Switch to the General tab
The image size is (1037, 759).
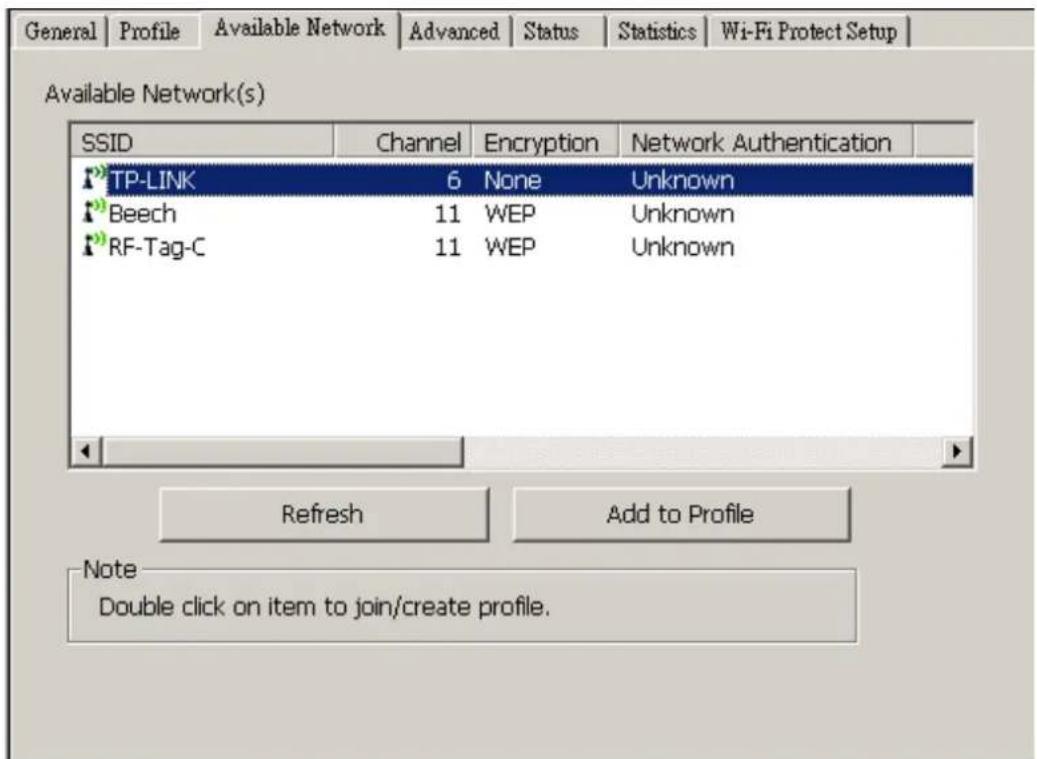60,31
